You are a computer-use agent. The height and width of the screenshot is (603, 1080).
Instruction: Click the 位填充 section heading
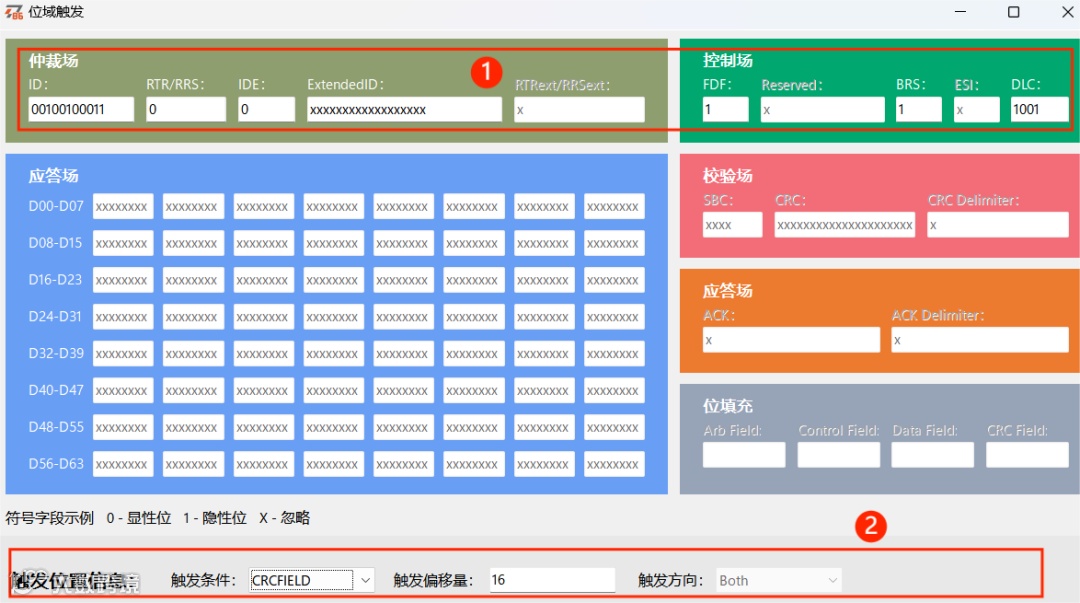pos(727,406)
